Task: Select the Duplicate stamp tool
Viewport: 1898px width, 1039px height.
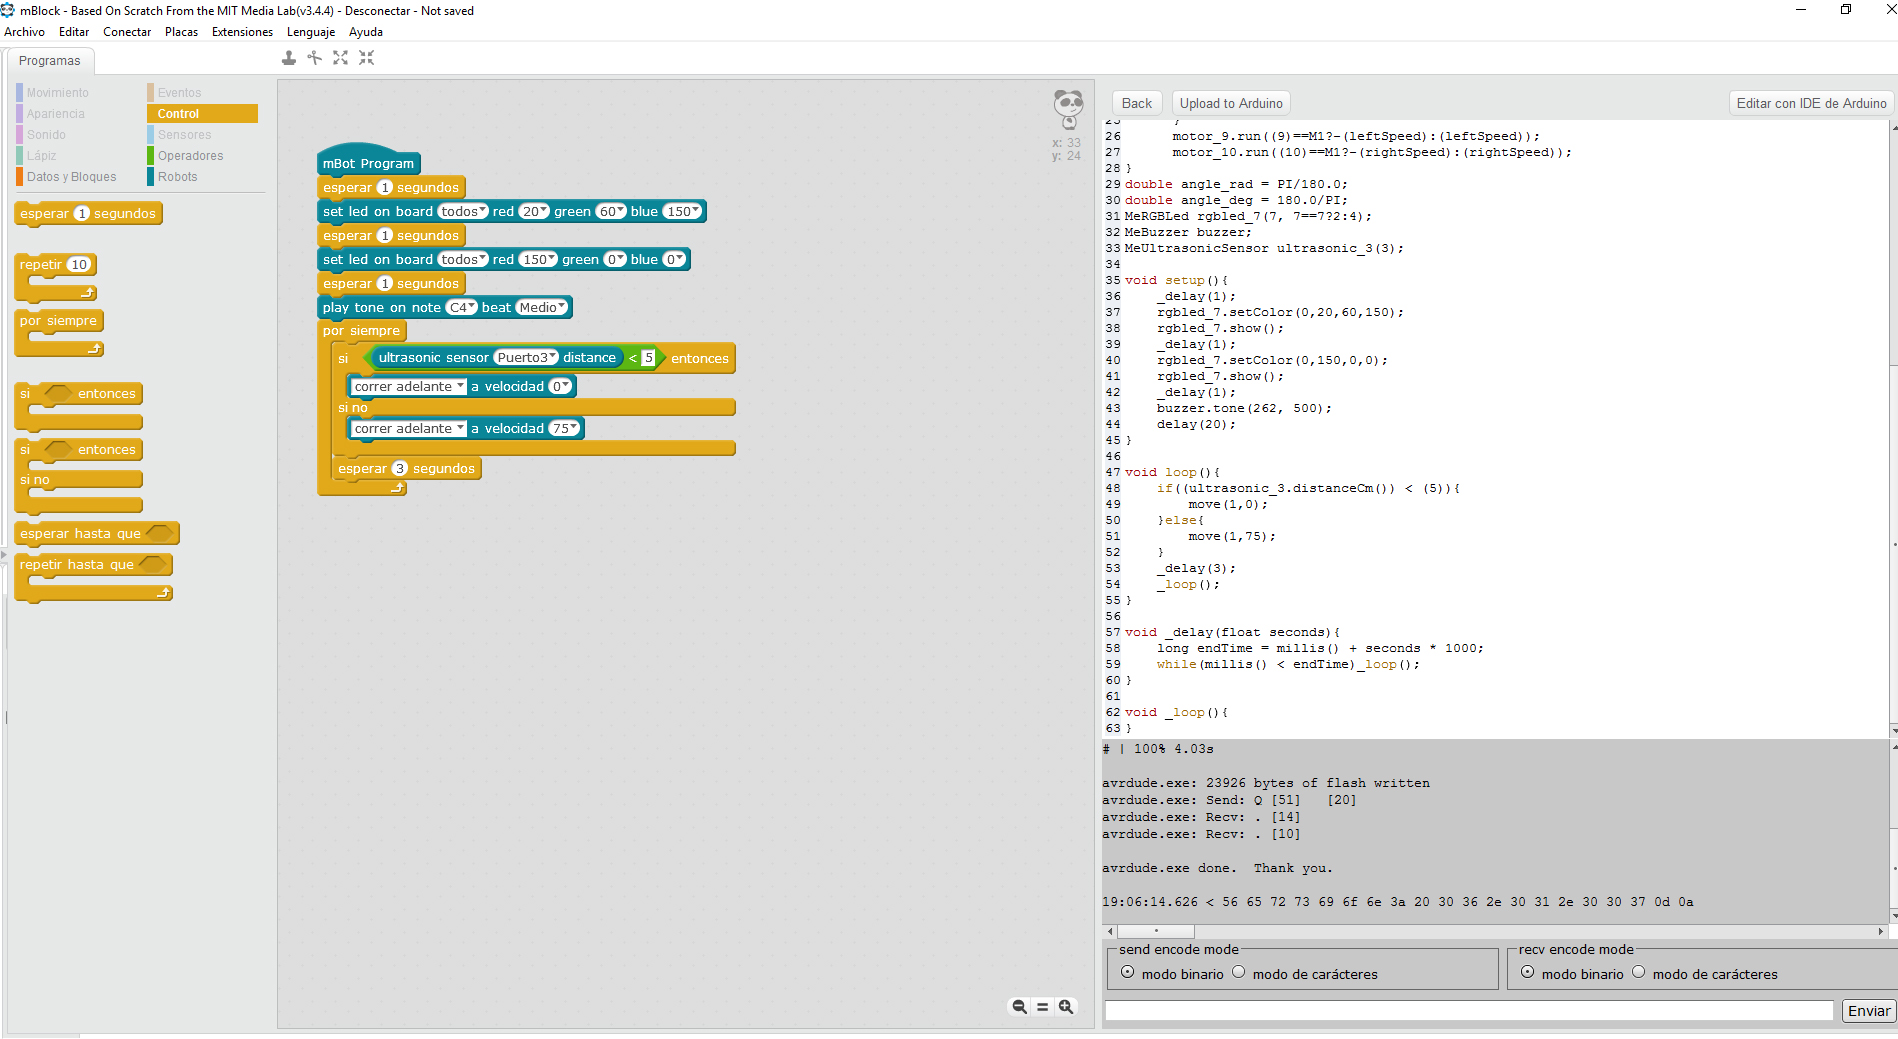Action: click(289, 58)
